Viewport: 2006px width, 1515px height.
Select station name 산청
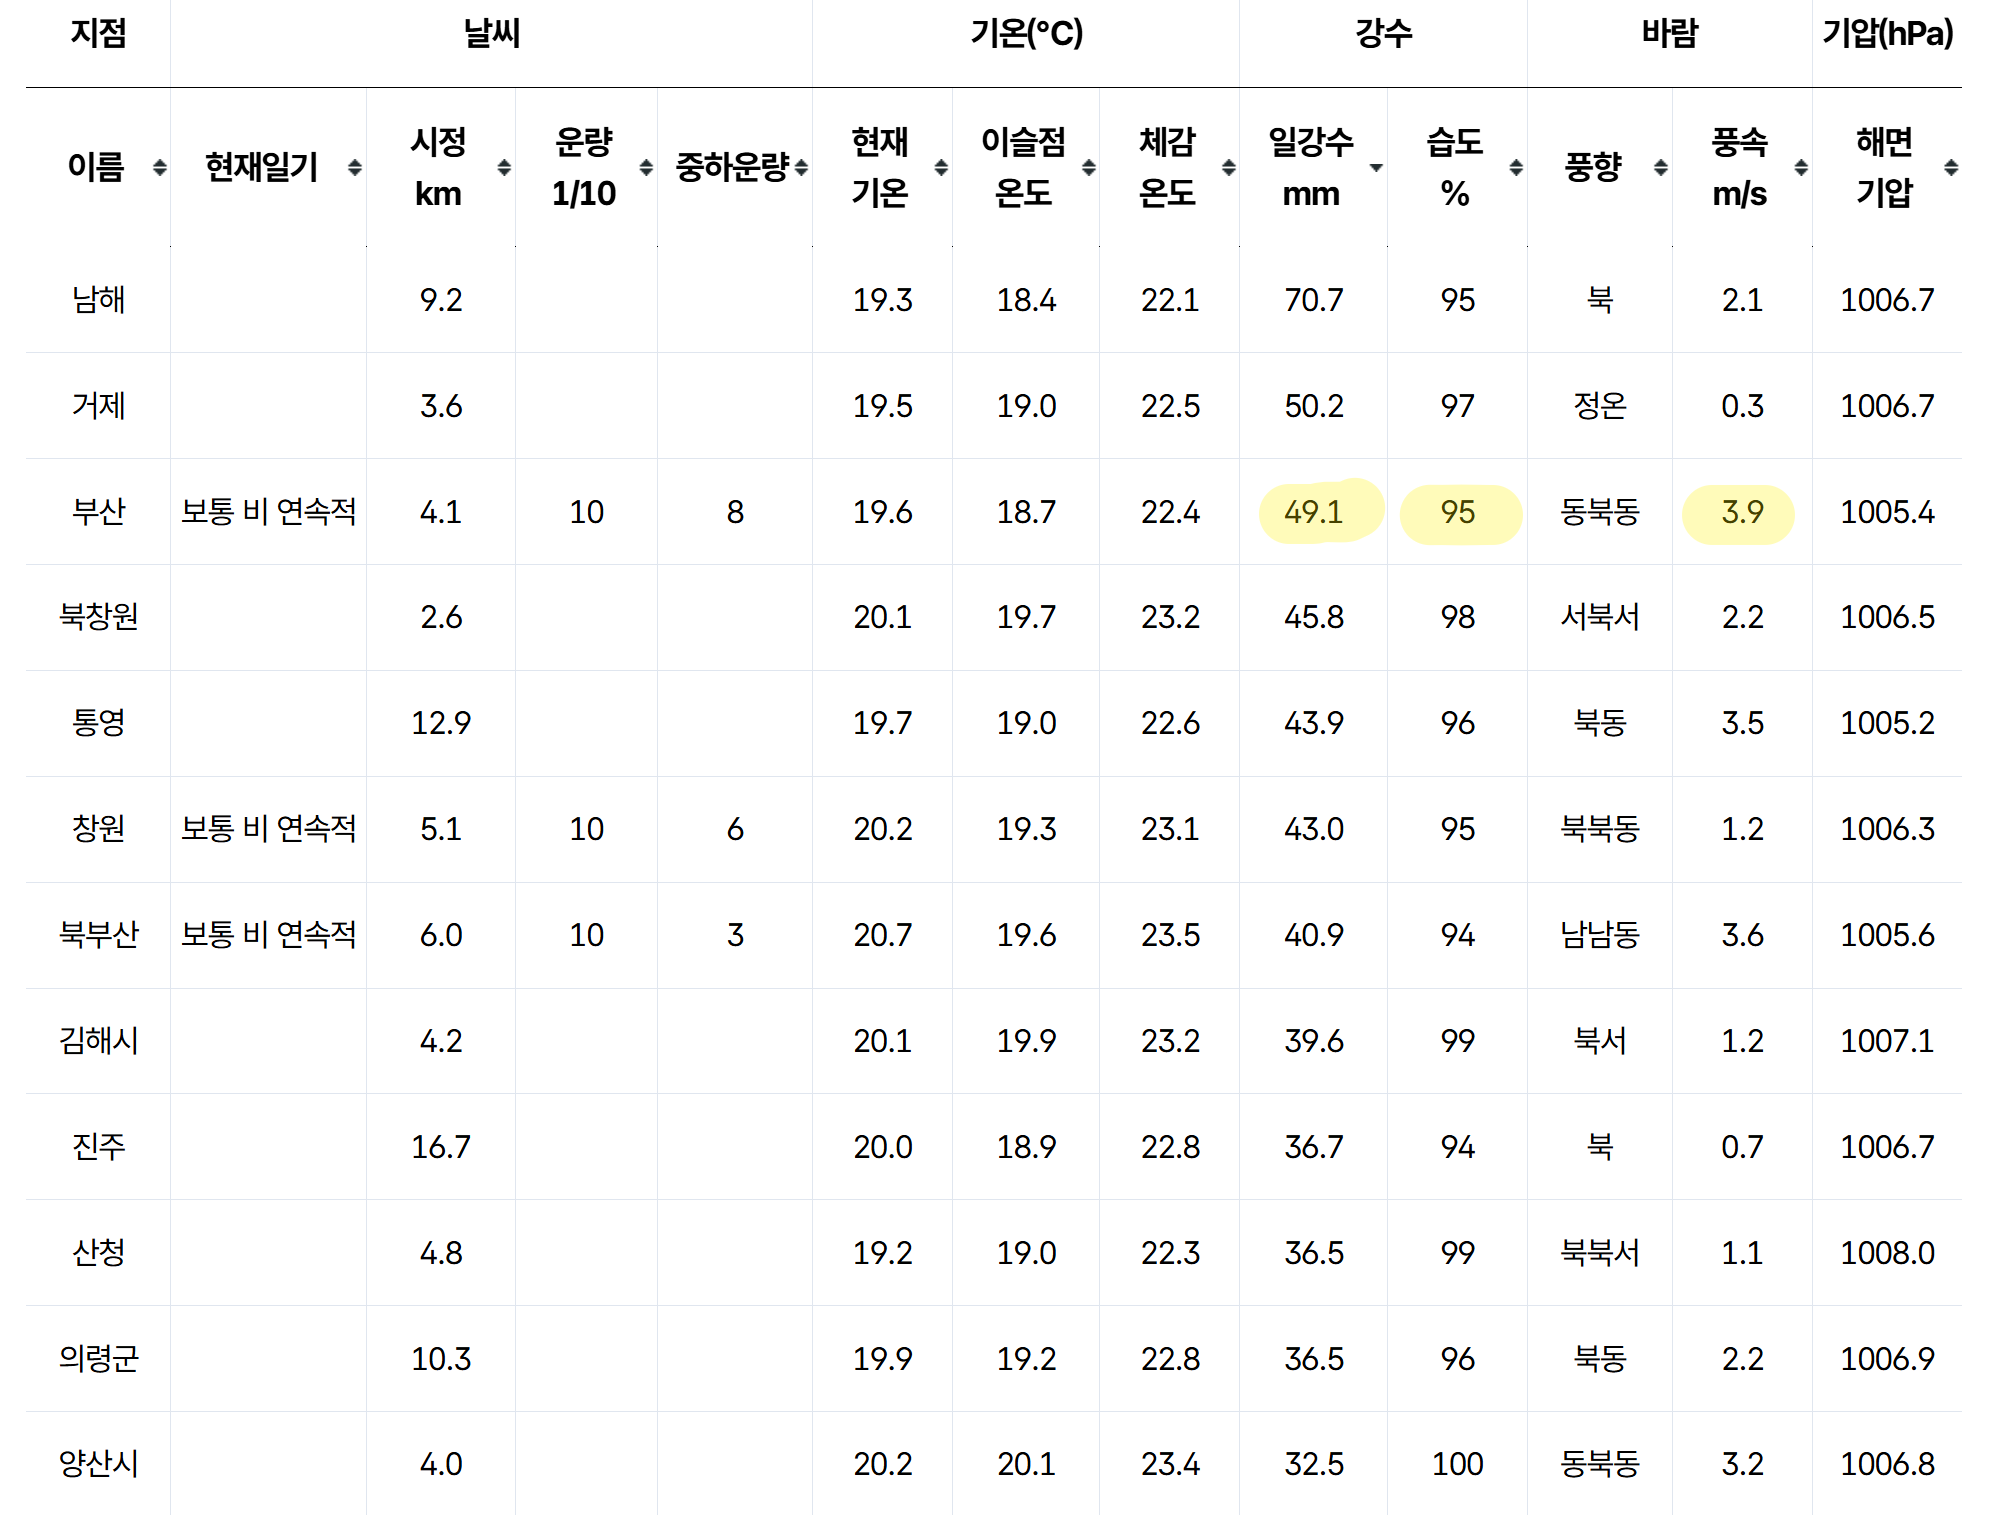click(98, 1253)
